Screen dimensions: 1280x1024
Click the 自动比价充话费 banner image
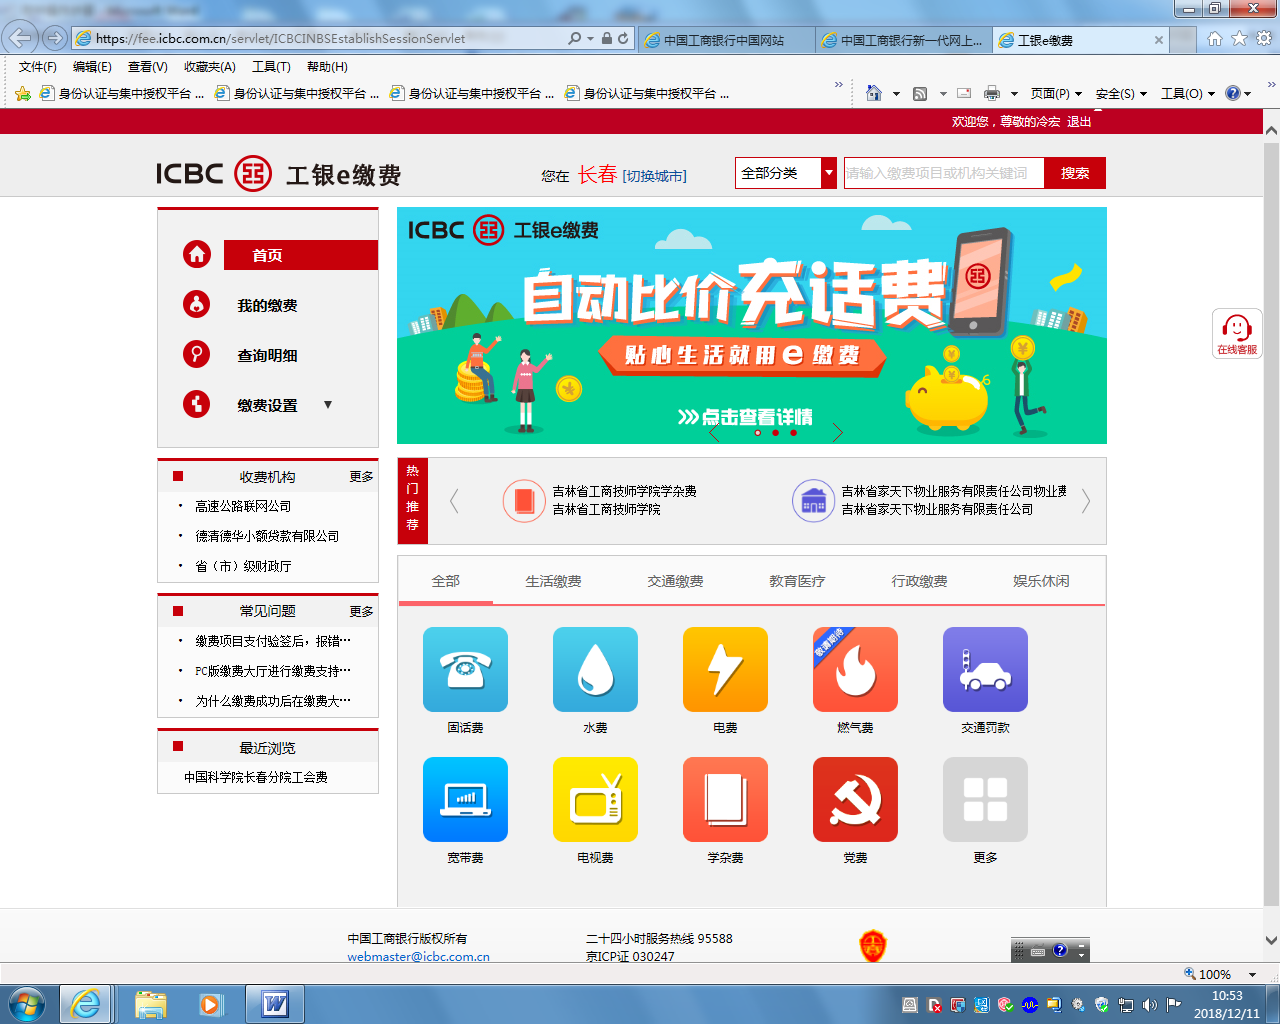(752, 325)
